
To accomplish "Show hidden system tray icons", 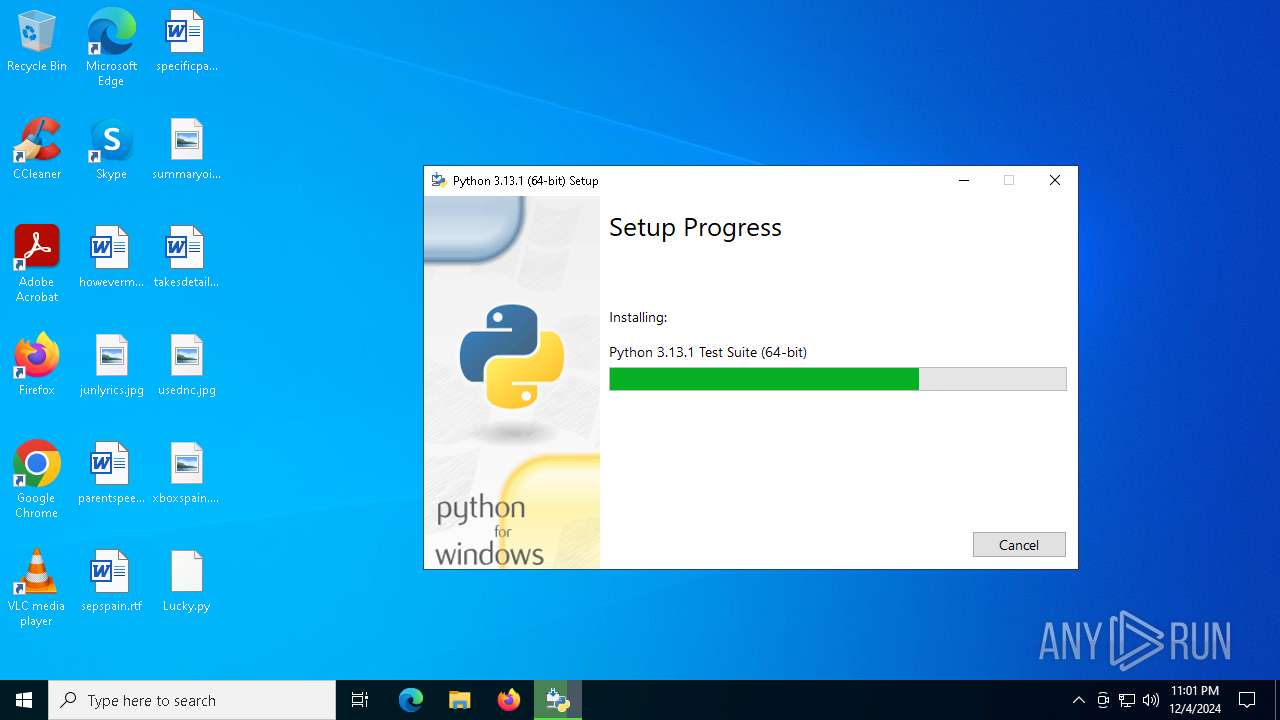I will [1078, 700].
